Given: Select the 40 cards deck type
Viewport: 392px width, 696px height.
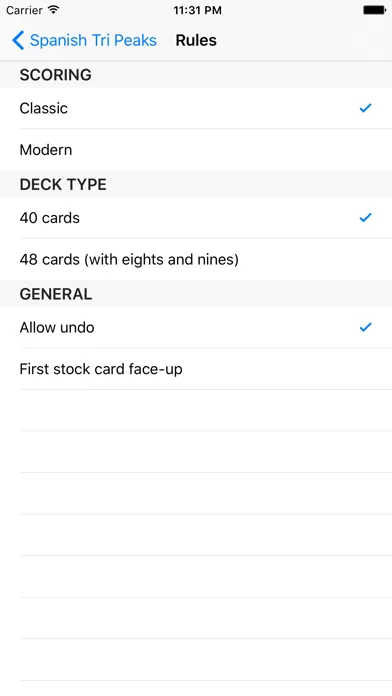Looking at the screenshot, I should 196,218.
